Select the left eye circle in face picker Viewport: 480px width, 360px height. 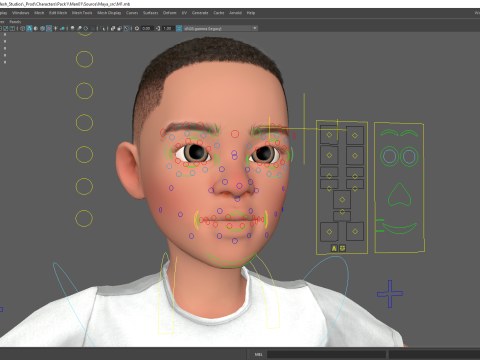coord(389,156)
